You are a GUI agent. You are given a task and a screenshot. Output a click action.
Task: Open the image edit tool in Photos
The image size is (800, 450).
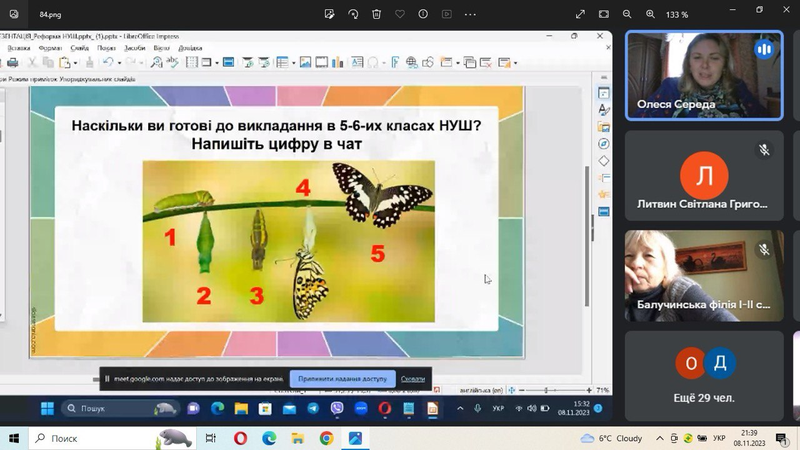click(x=330, y=14)
